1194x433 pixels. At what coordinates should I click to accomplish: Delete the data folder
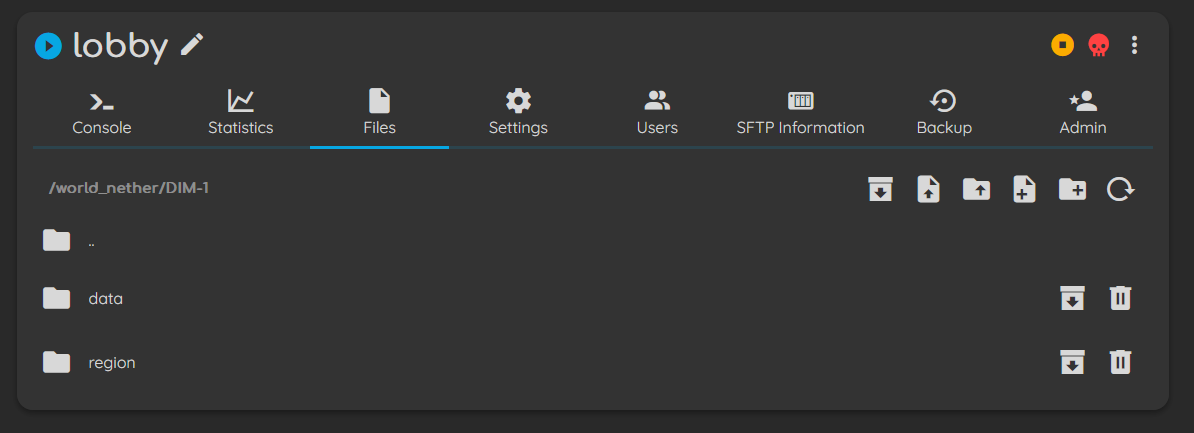pyautogui.click(x=1120, y=298)
